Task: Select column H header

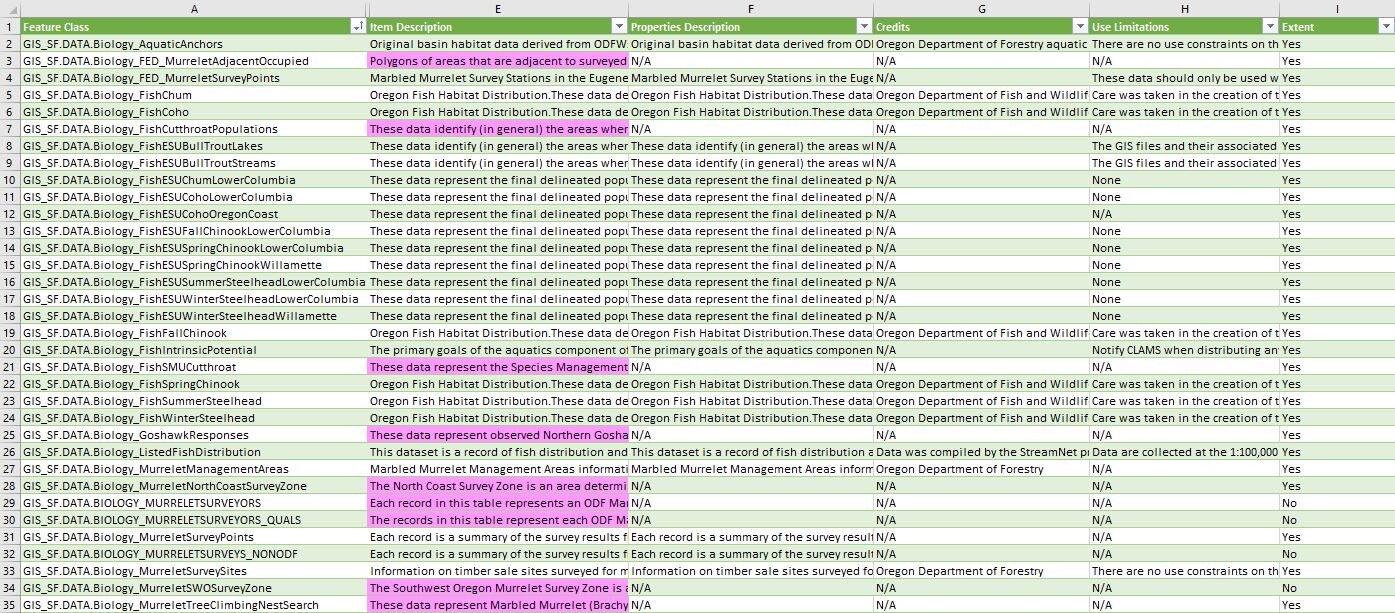Action: click(1184, 8)
